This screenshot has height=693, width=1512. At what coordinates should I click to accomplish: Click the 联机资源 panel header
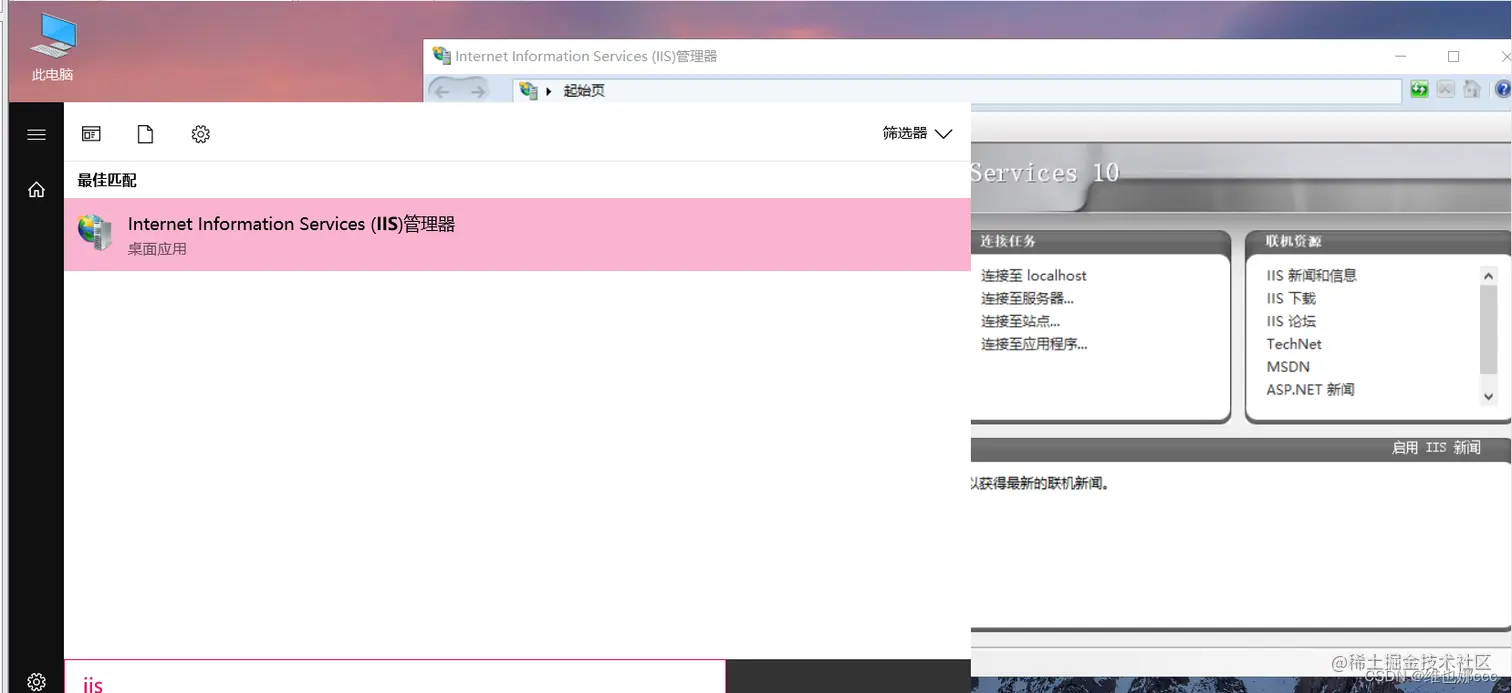pyautogui.click(x=1293, y=241)
